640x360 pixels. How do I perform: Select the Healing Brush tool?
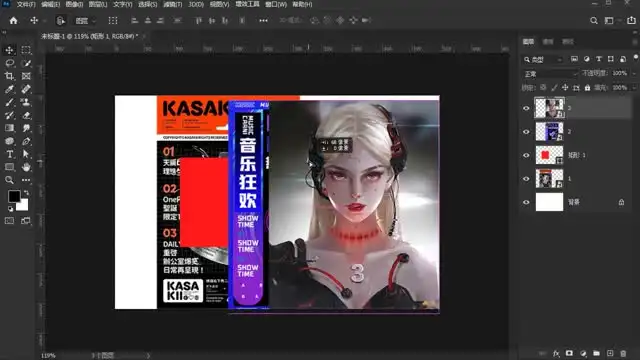click(26, 89)
